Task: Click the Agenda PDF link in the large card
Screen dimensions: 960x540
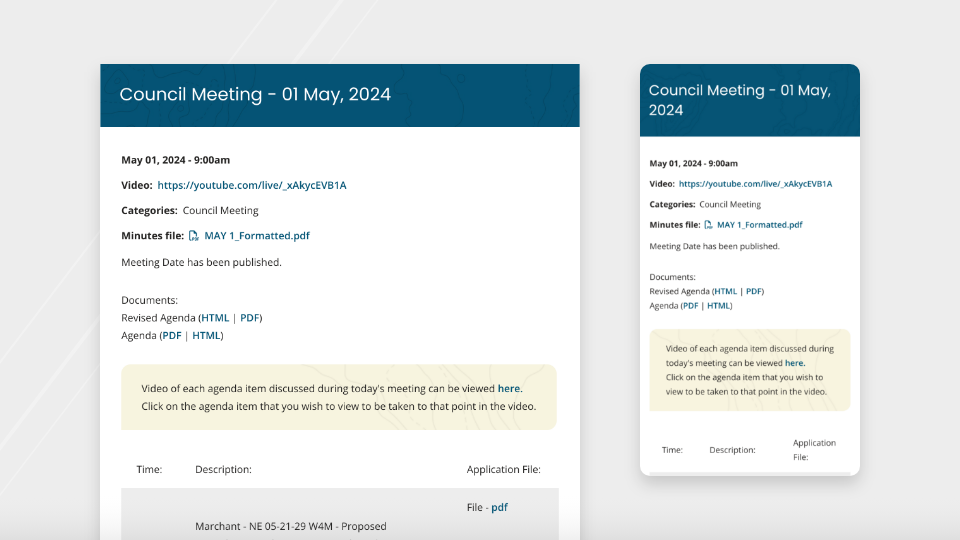Action: pyautogui.click(x=172, y=336)
